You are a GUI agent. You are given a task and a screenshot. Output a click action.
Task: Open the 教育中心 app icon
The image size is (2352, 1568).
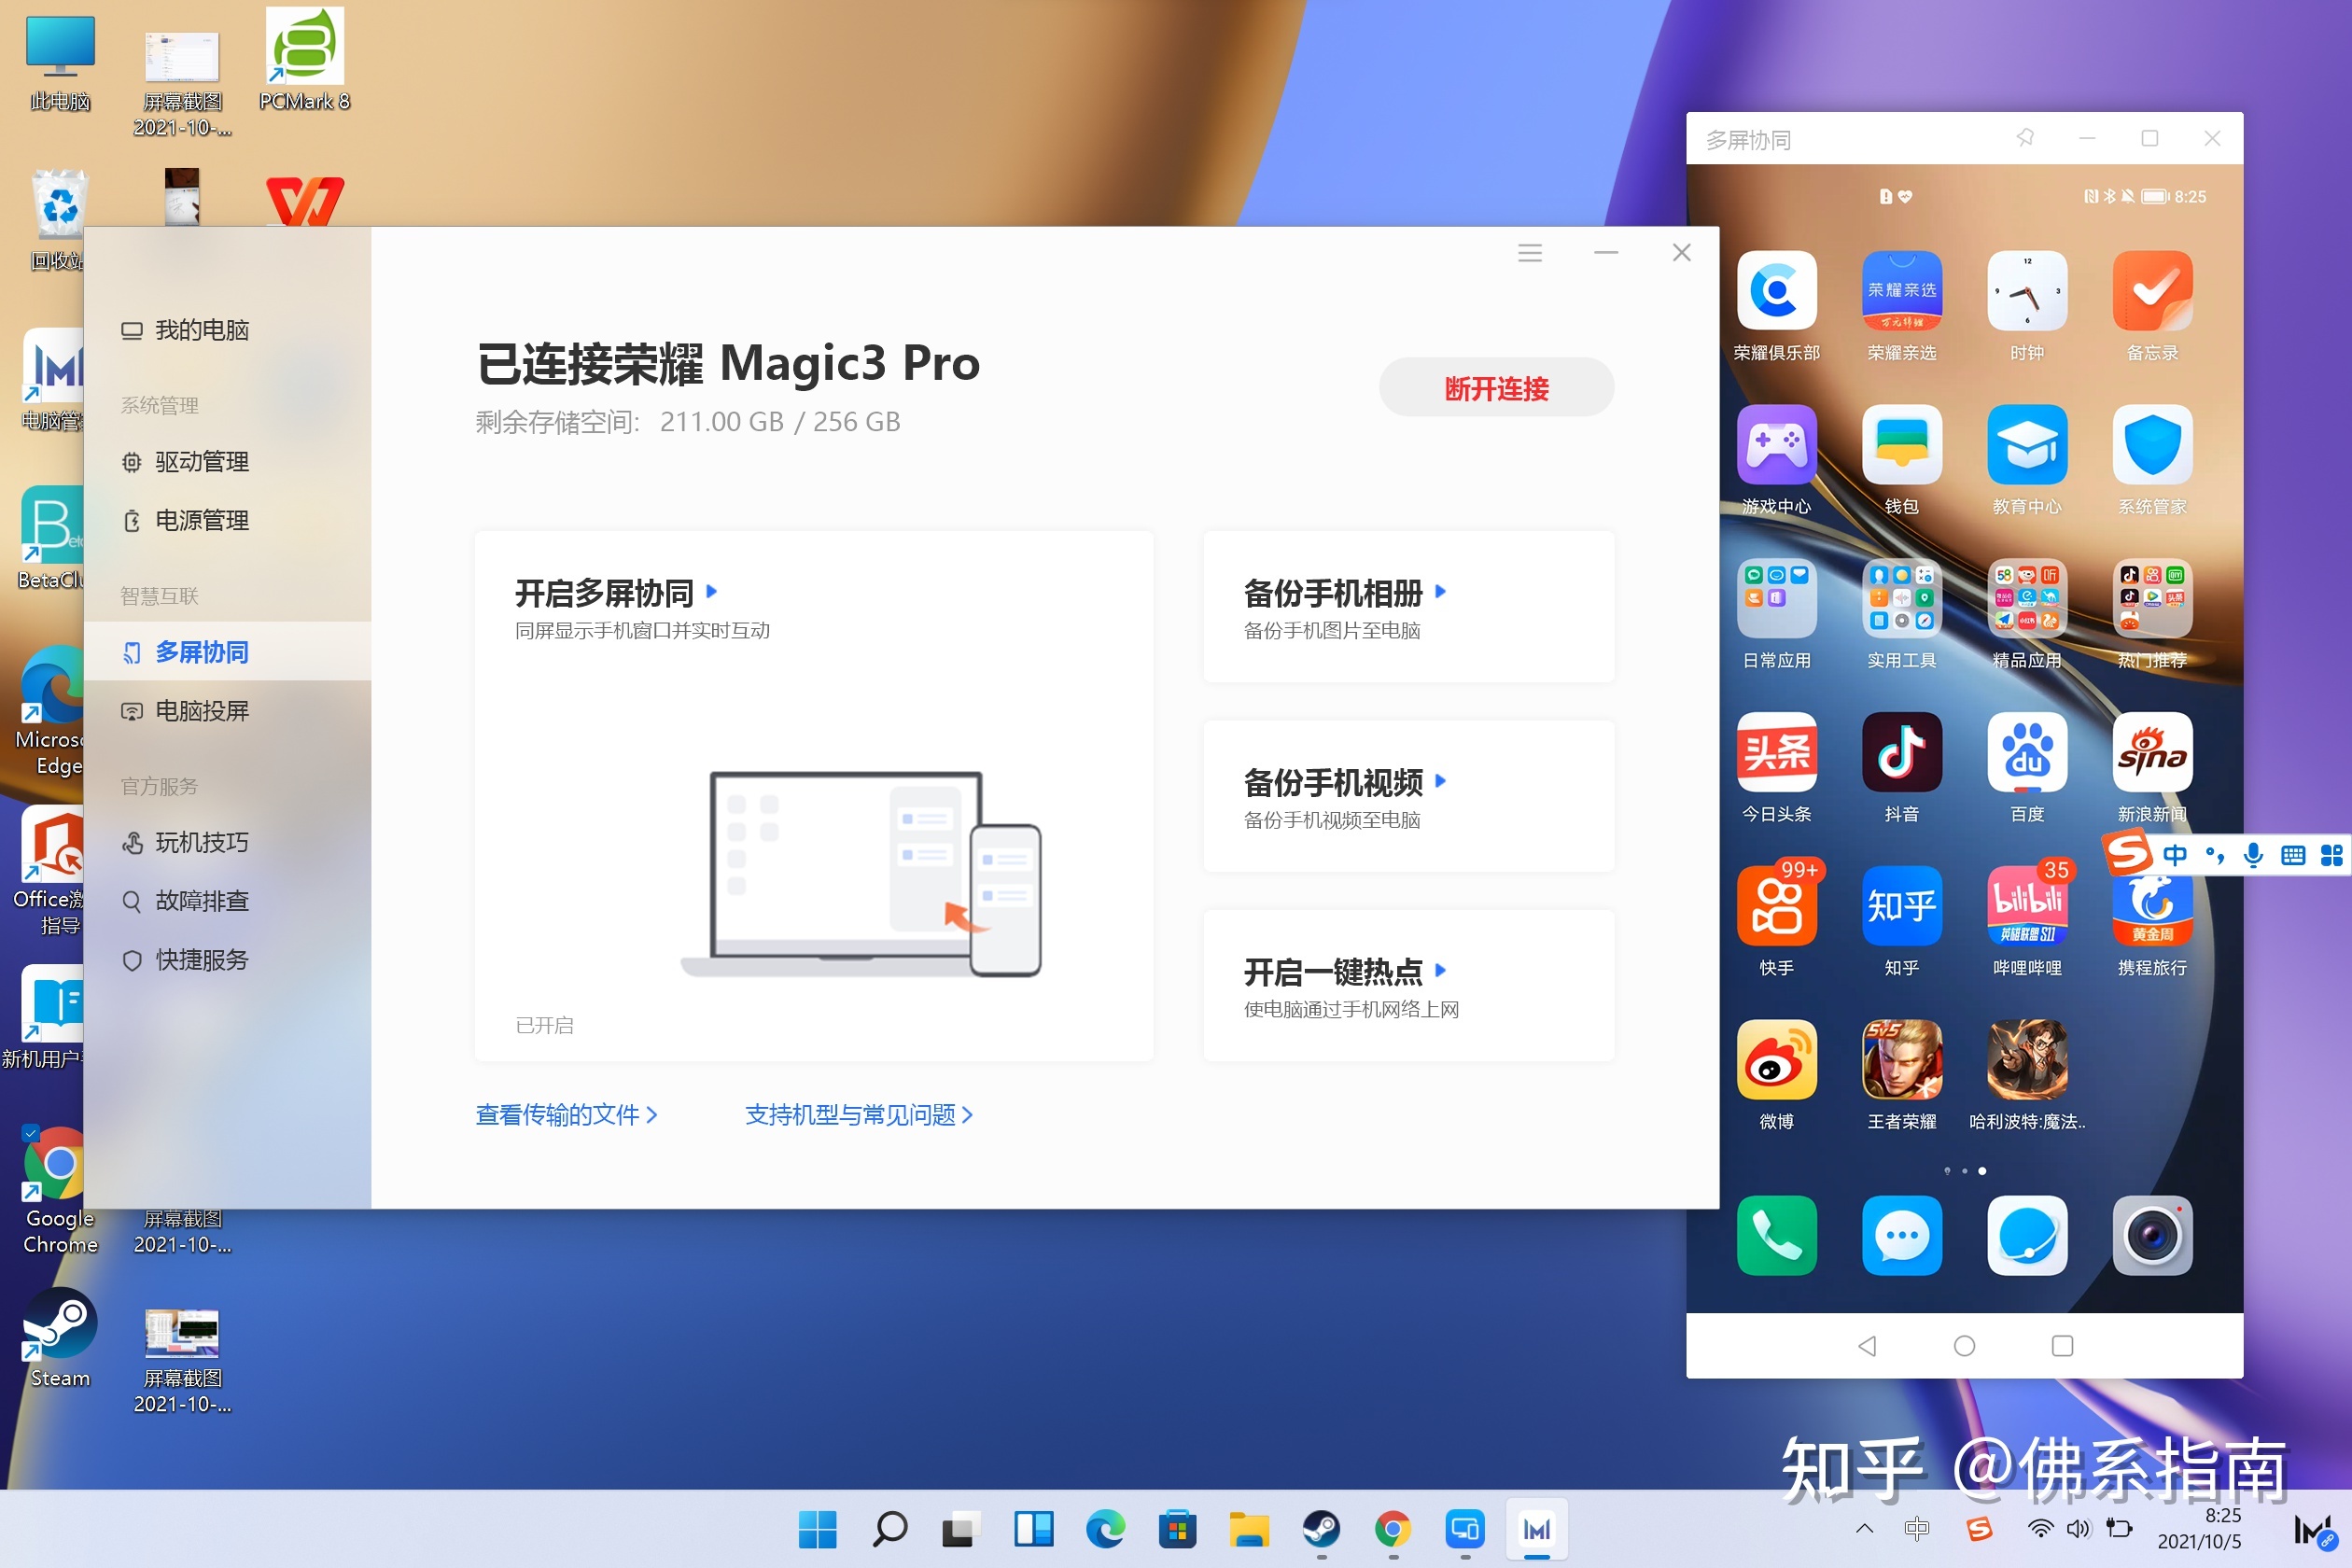point(2026,445)
